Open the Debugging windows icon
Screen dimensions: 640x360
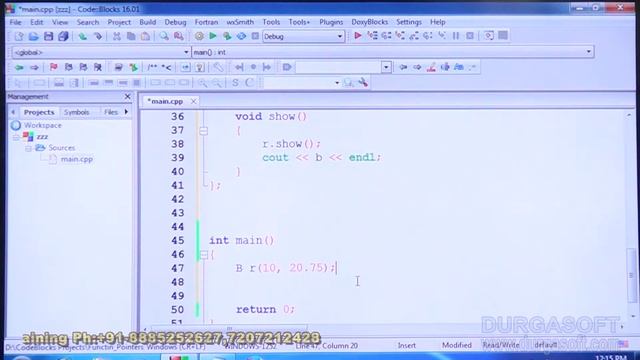pyautogui.click(x=489, y=36)
